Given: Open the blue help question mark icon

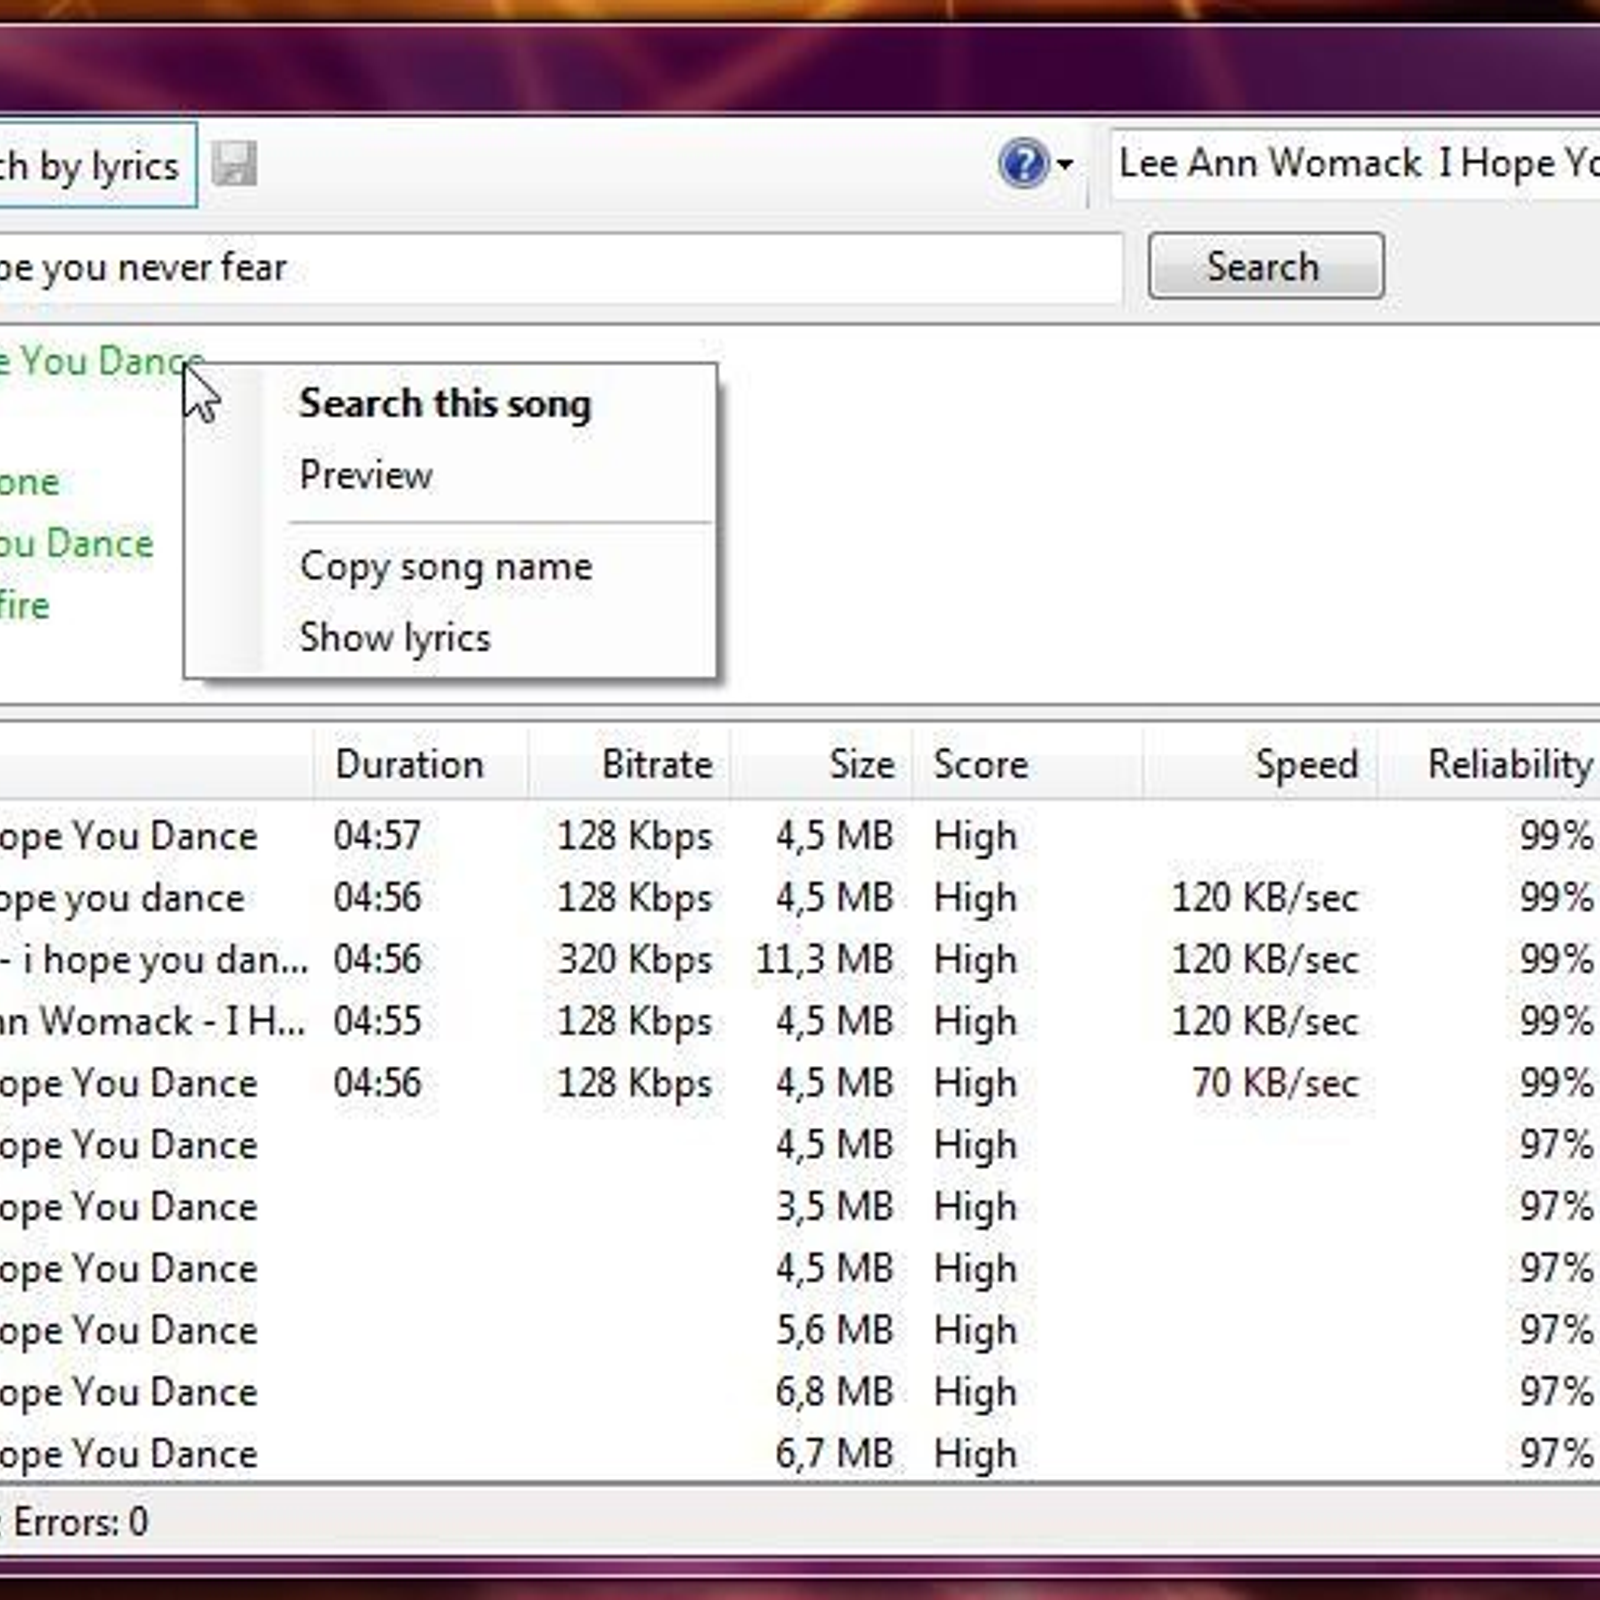Looking at the screenshot, I should [x=1023, y=164].
